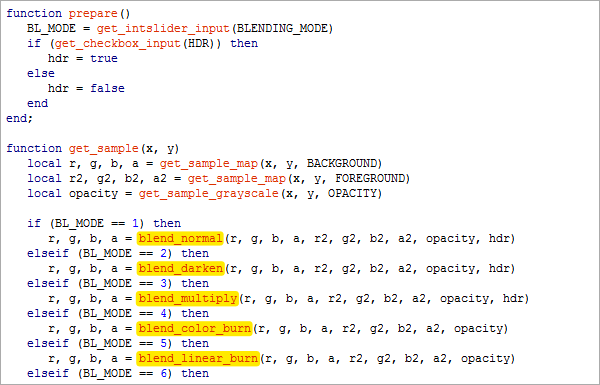
Task: Click the highlighted blend_color_burn function call
Action: [194, 328]
